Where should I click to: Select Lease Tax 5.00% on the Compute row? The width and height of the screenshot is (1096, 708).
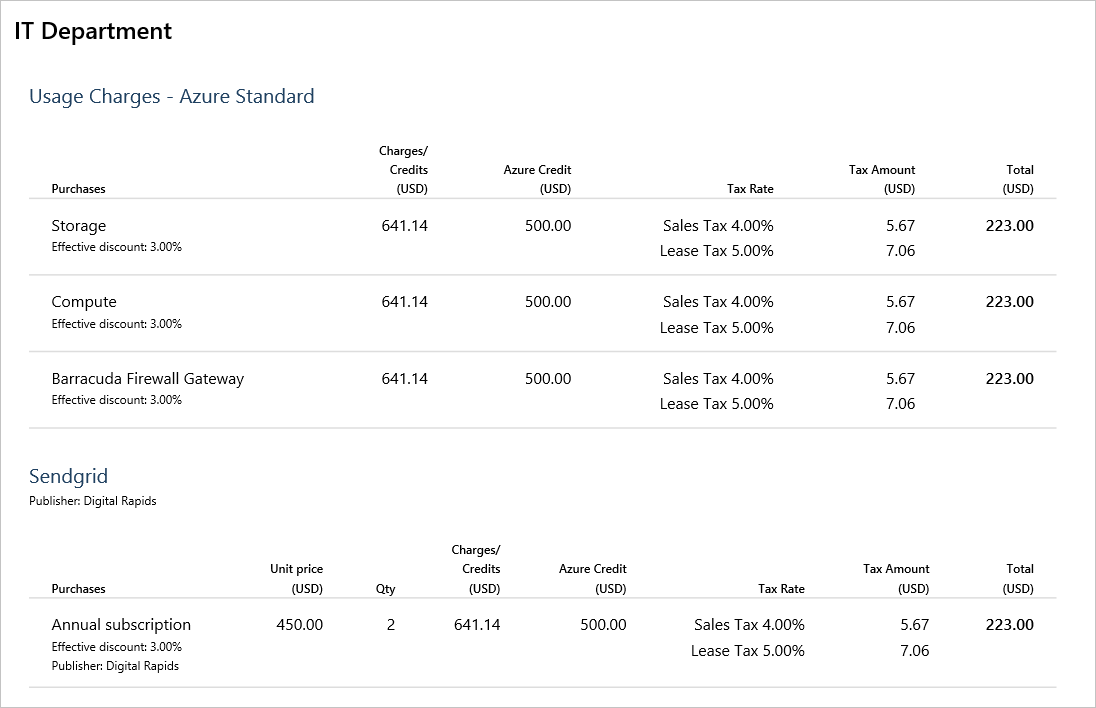716,327
